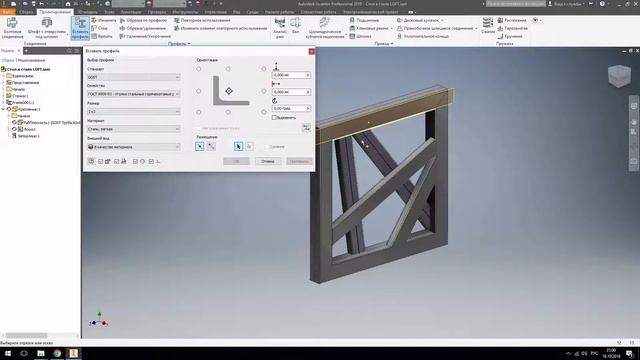Screen dimensions: 640x360
Task: Expand the Крепление:1 node in model tree
Action: tap(3, 109)
